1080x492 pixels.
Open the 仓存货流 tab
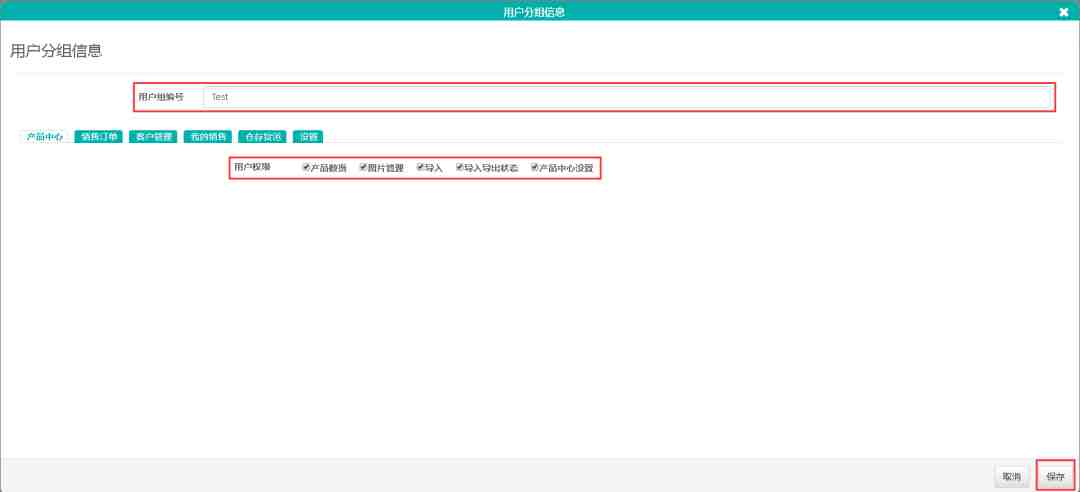[x=262, y=137]
